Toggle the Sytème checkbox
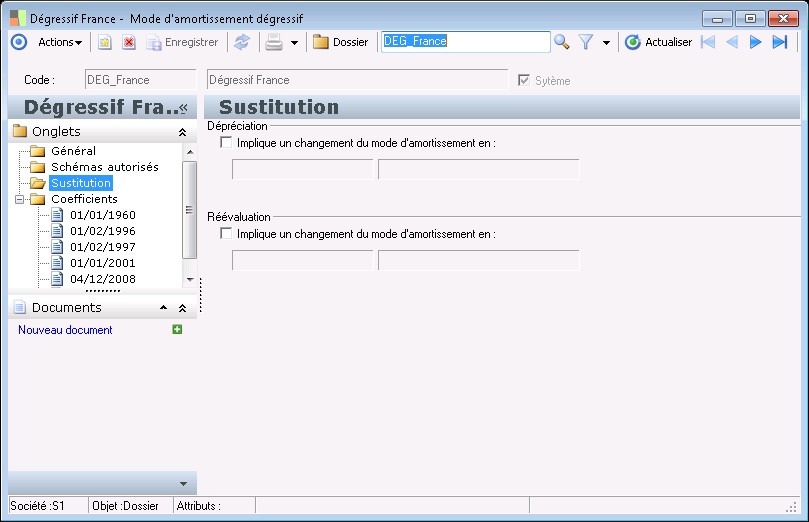The width and height of the screenshot is (809, 522). tap(524, 80)
